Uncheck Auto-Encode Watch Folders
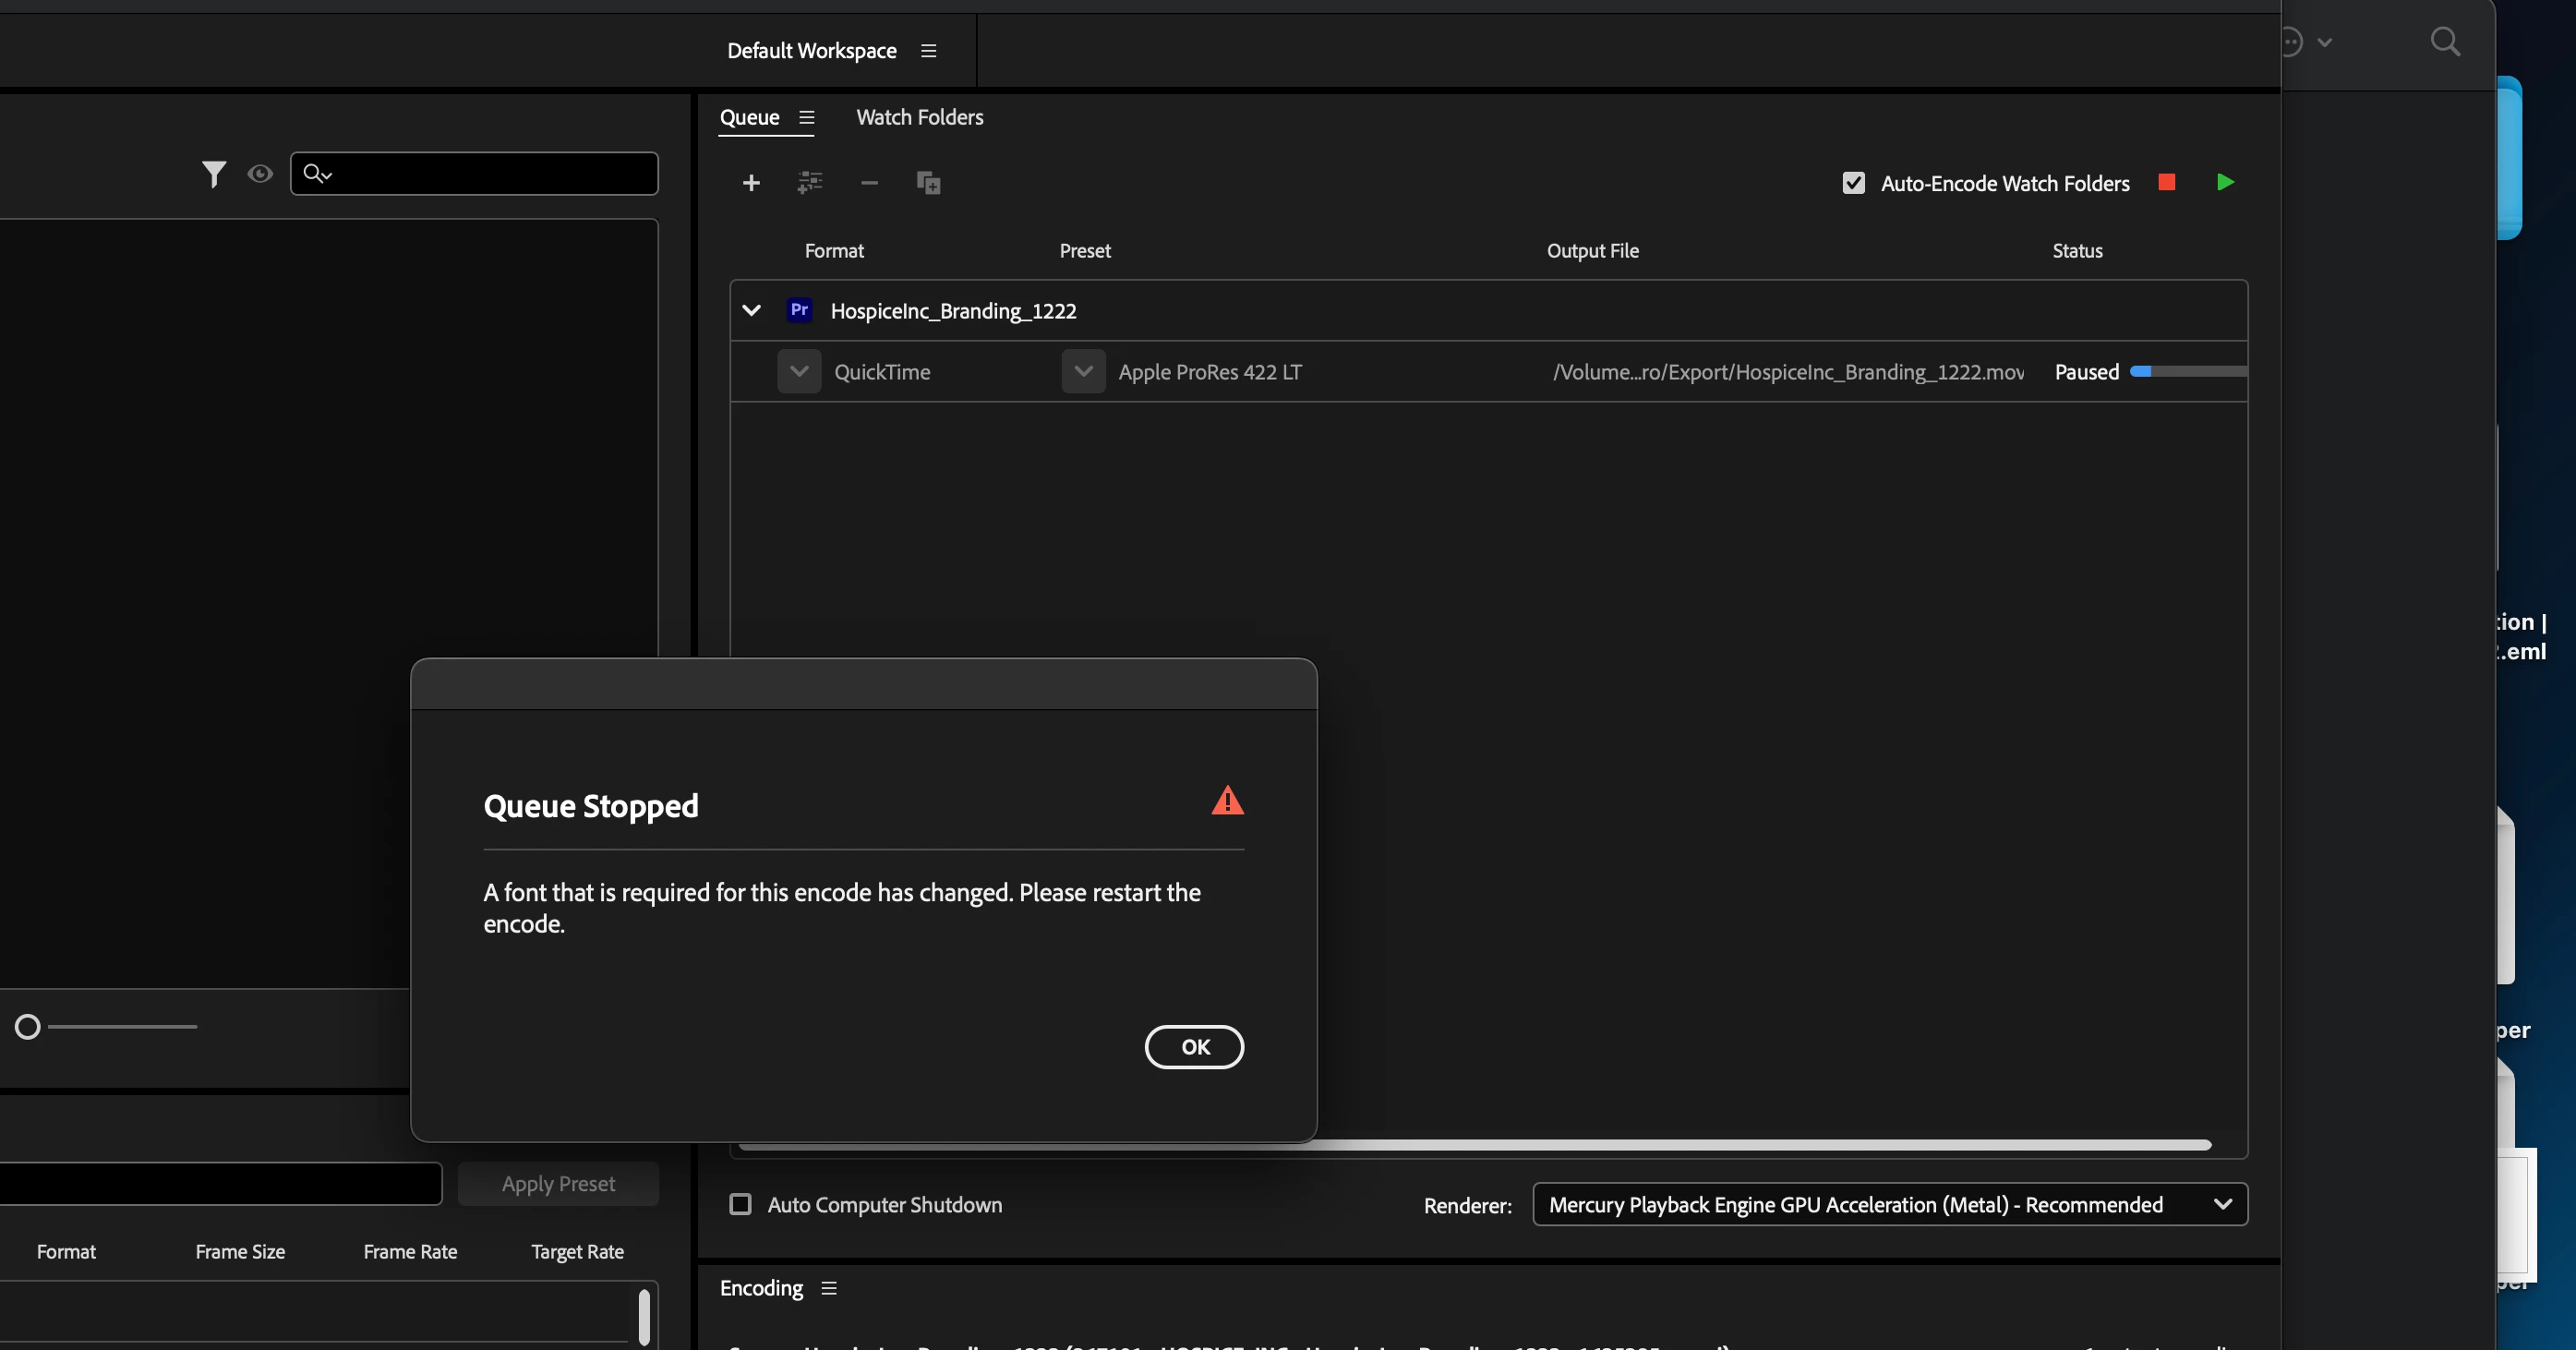 (x=1853, y=183)
